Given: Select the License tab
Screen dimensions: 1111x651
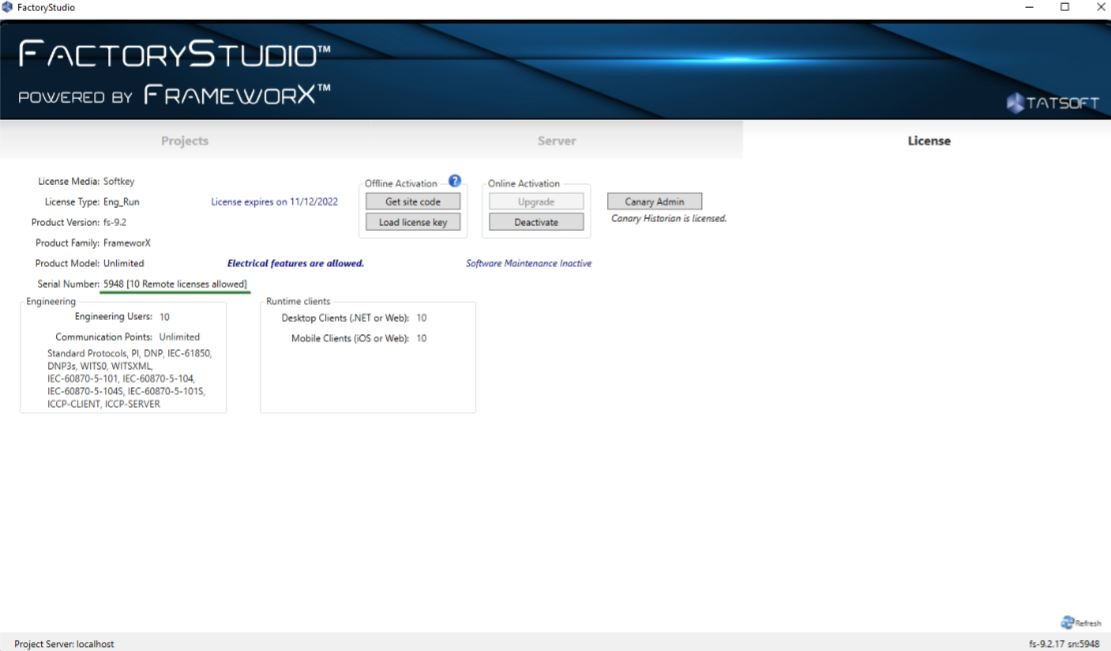Looking at the screenshot, I should (929, 140).
